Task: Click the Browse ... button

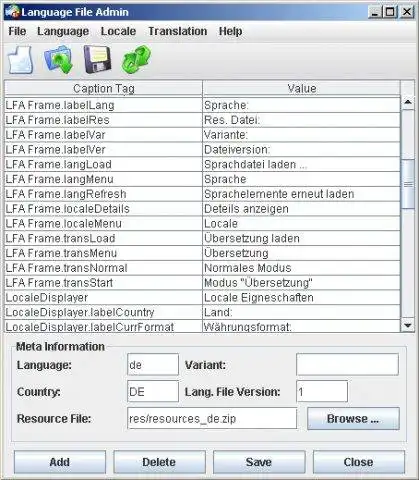Action: point(353,419)
